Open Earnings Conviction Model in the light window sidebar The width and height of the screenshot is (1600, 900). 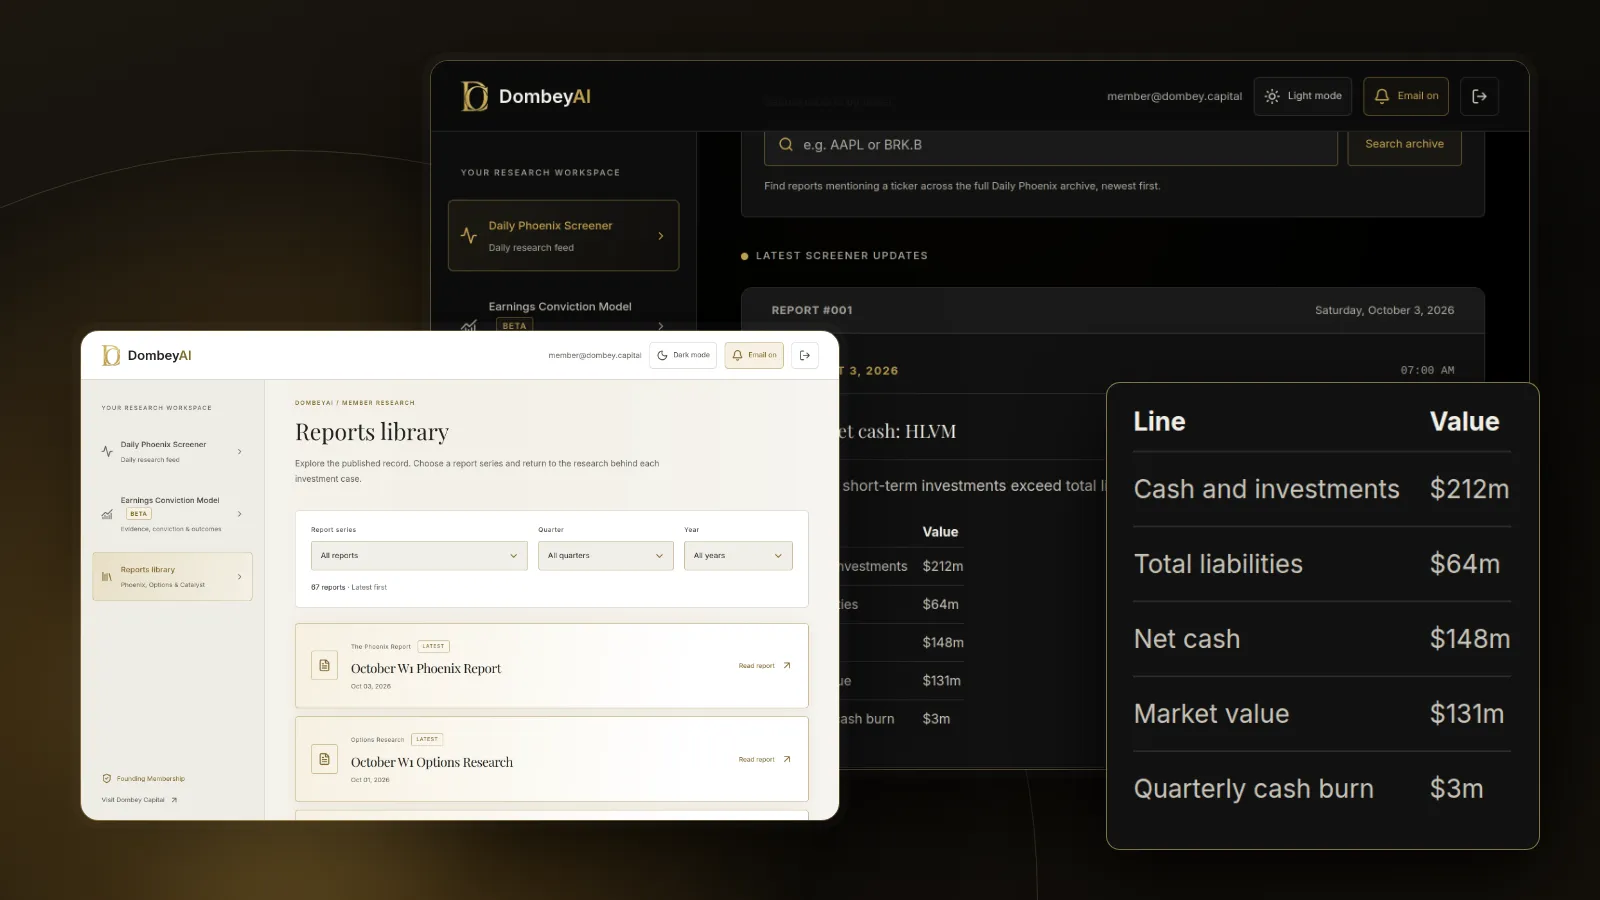[172, 514]
